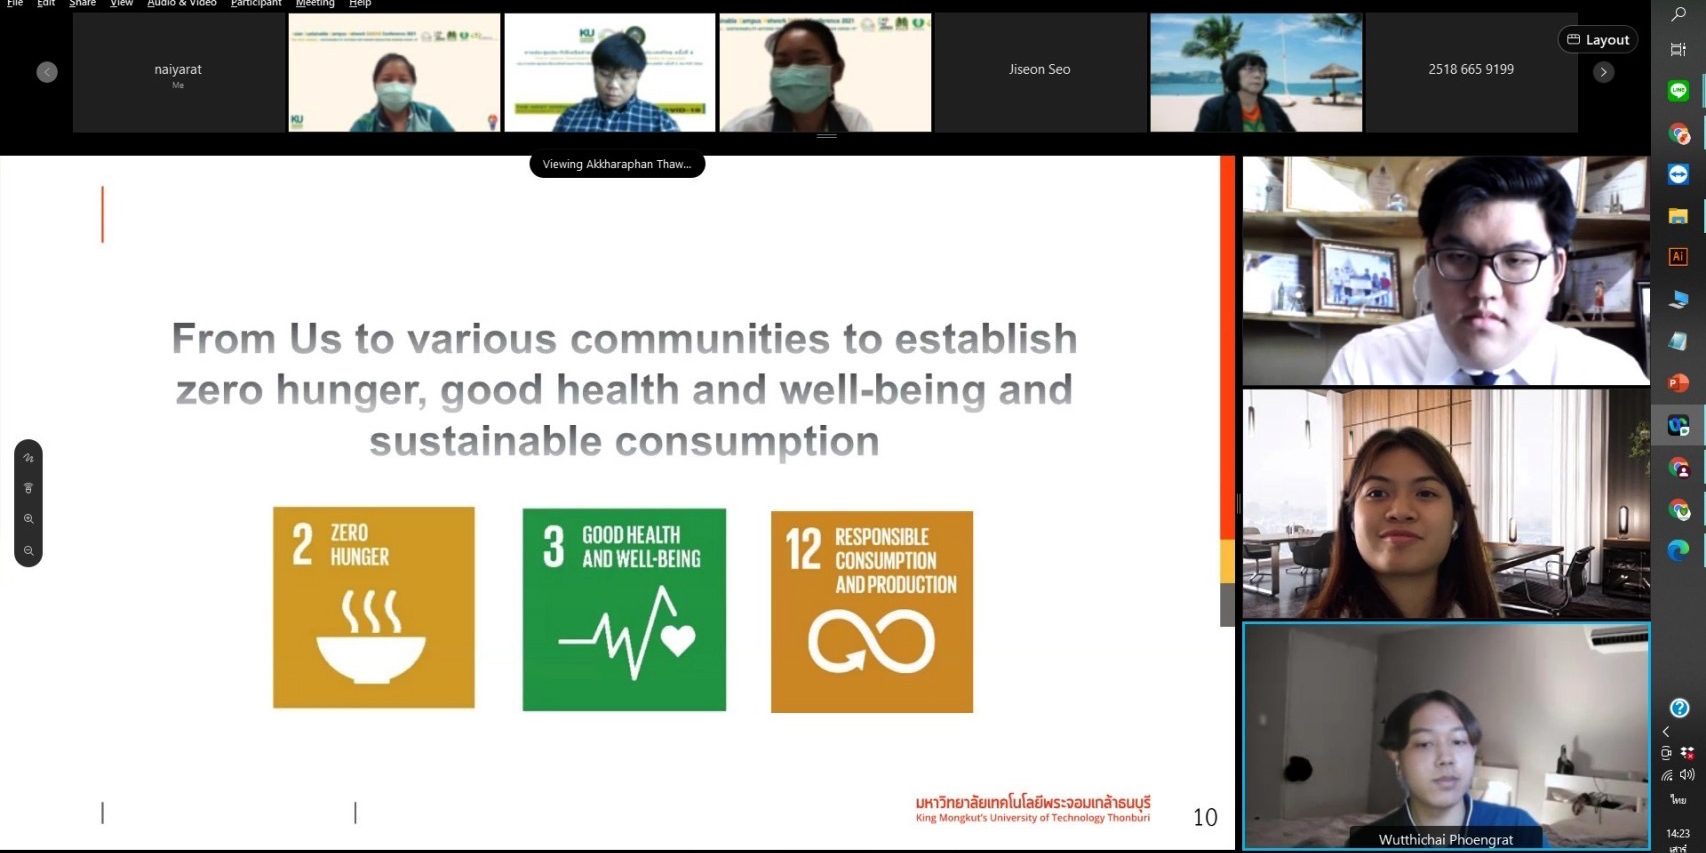Image resolution: width=1706 pixels, height=853 pixels.
Task: Open the Participant menu
Action: click(x=256, y=4)
